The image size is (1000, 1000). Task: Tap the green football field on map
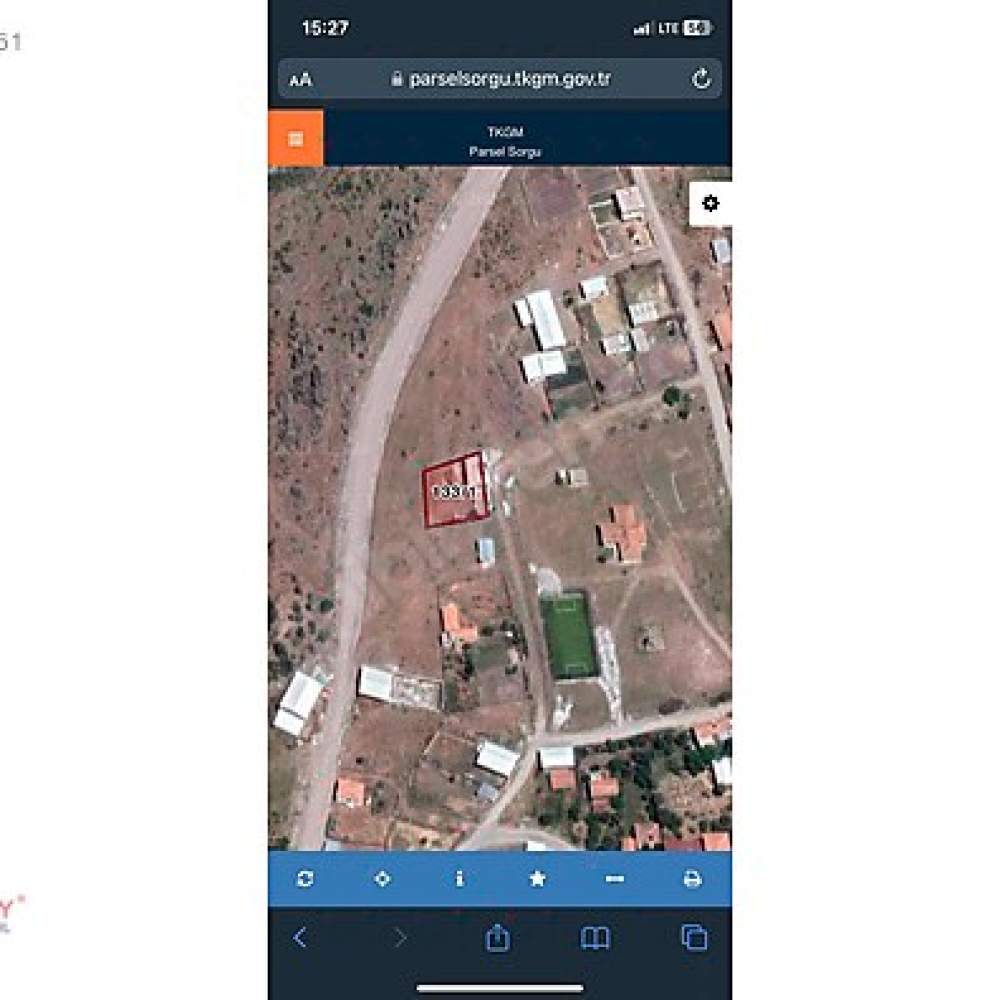pyautogui.click(x=568, y=636)
